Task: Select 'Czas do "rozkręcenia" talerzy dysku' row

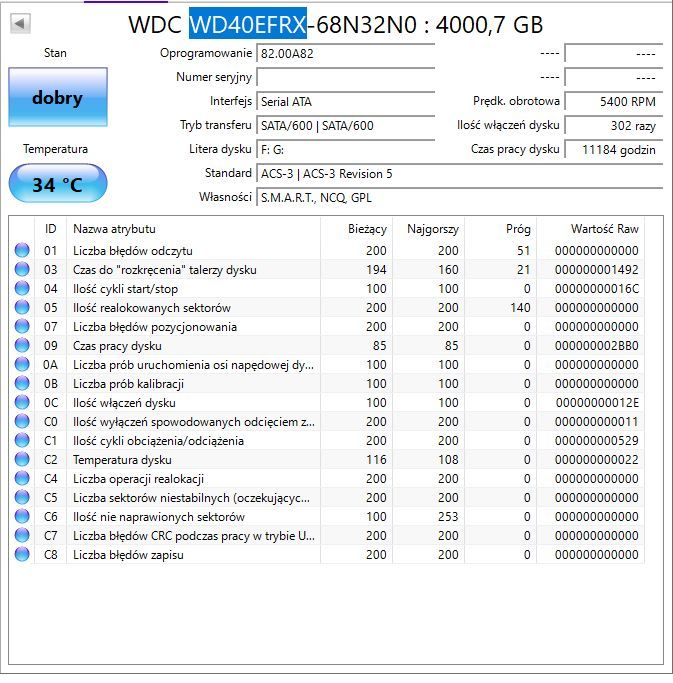Action: click(x=327, y=270)
